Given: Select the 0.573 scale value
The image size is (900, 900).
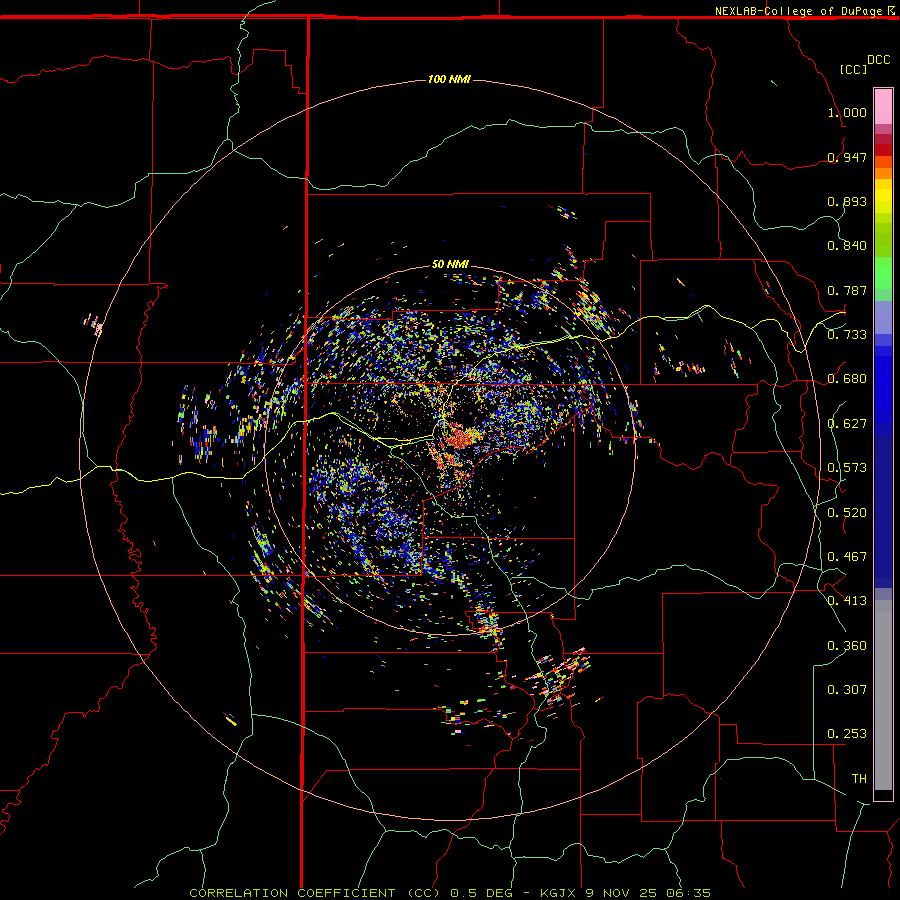Looking at the screenshot, I should [x=847, y=468].
